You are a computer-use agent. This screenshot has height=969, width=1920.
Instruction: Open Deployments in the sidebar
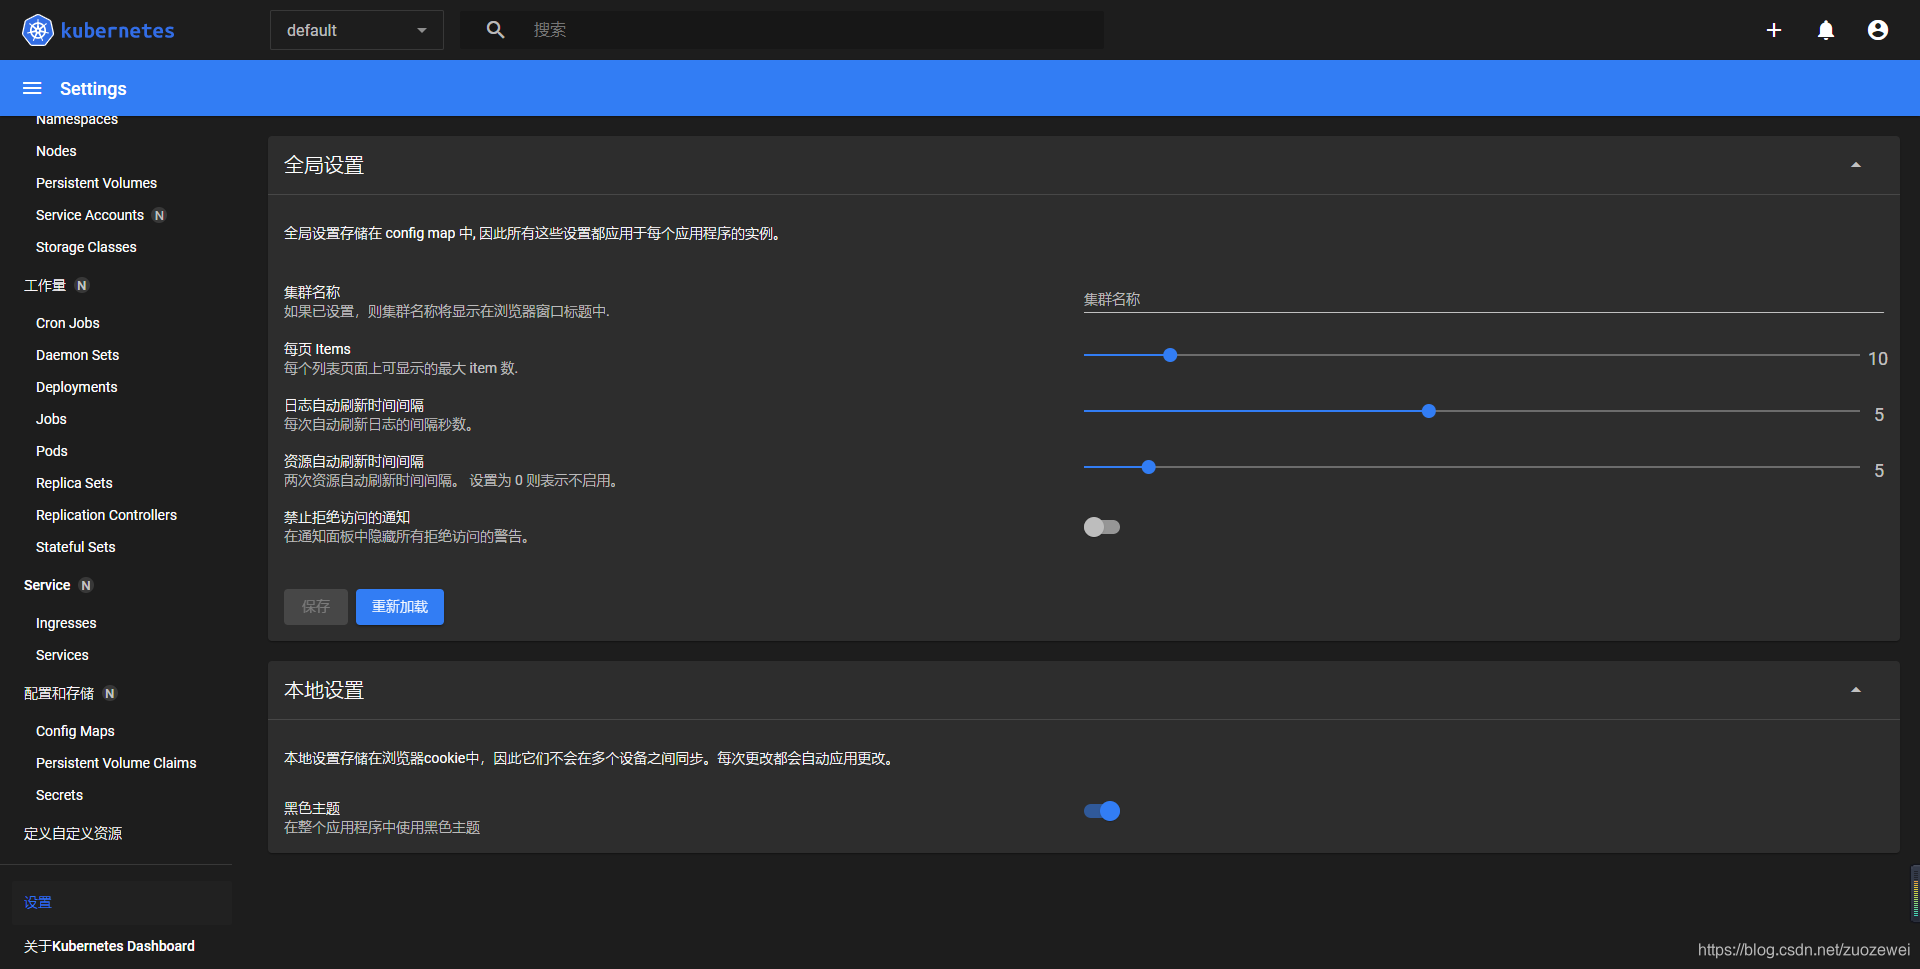(x=76, y=387)
